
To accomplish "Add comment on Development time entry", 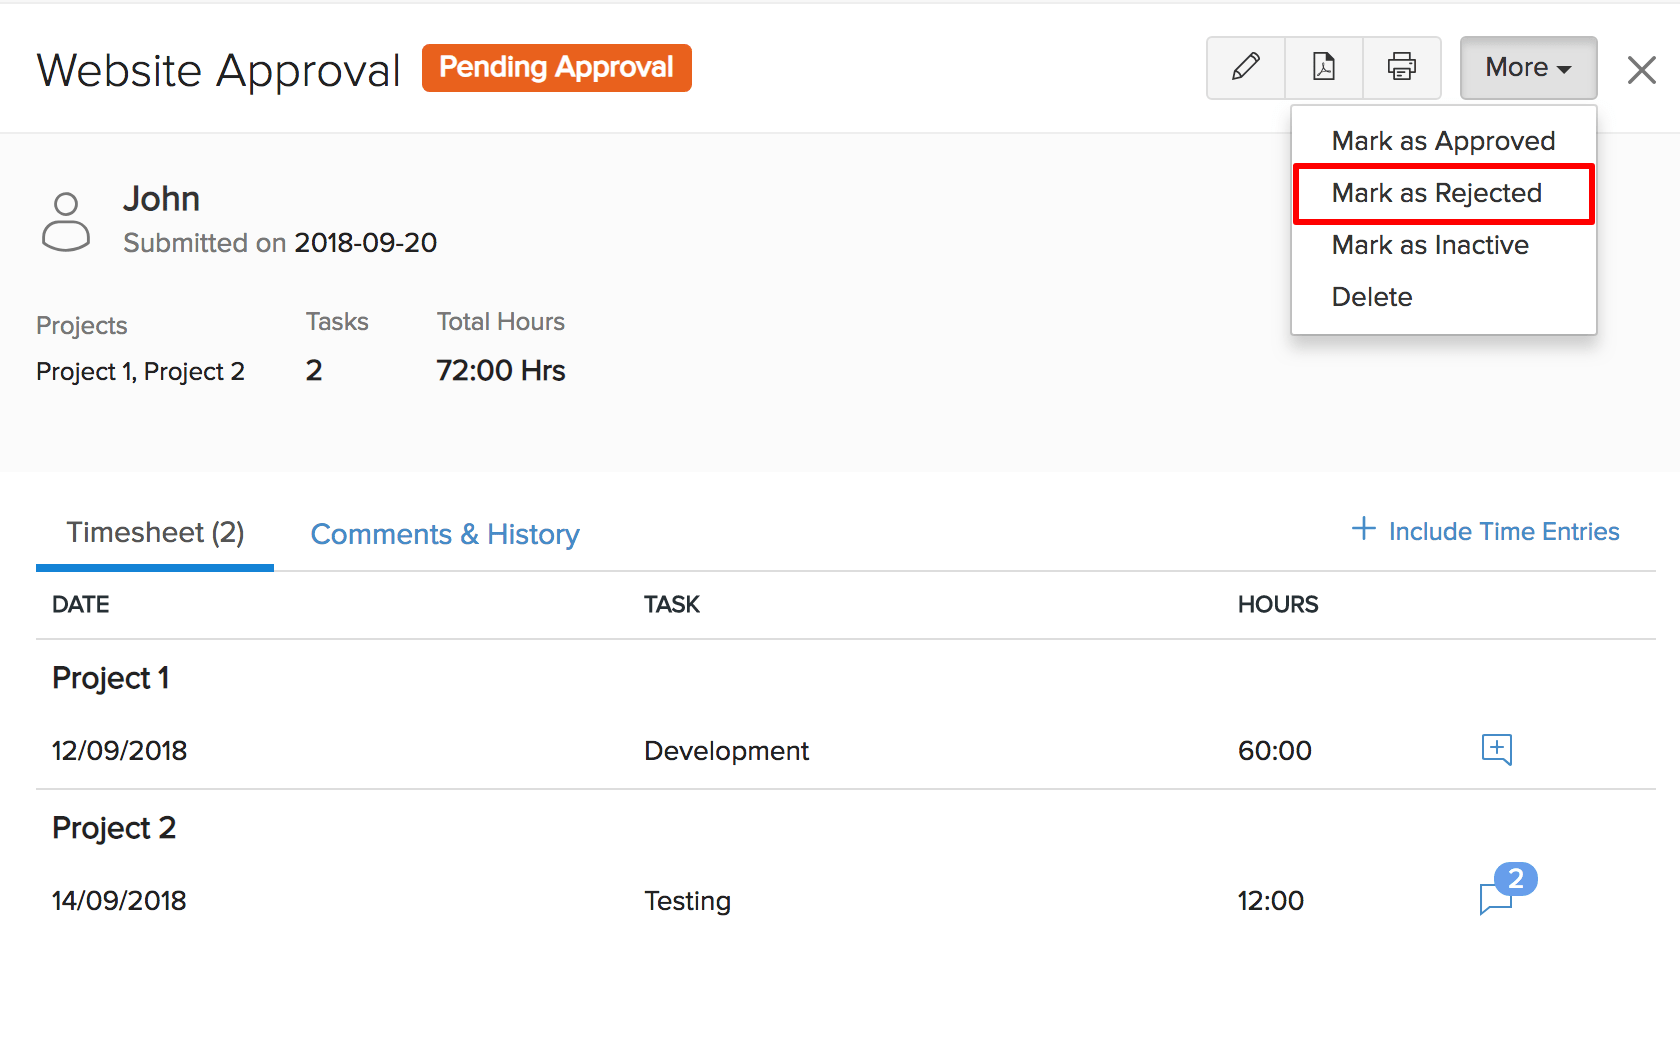I will click(x=1496, y=749).
